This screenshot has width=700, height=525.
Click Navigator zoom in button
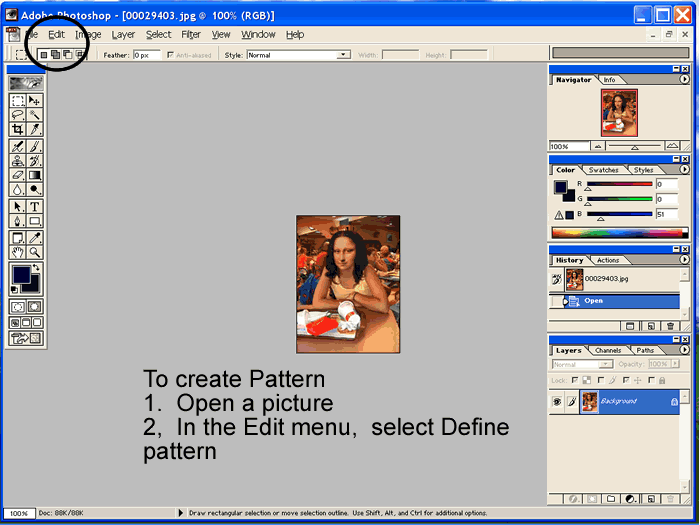[x=672, y=146]
